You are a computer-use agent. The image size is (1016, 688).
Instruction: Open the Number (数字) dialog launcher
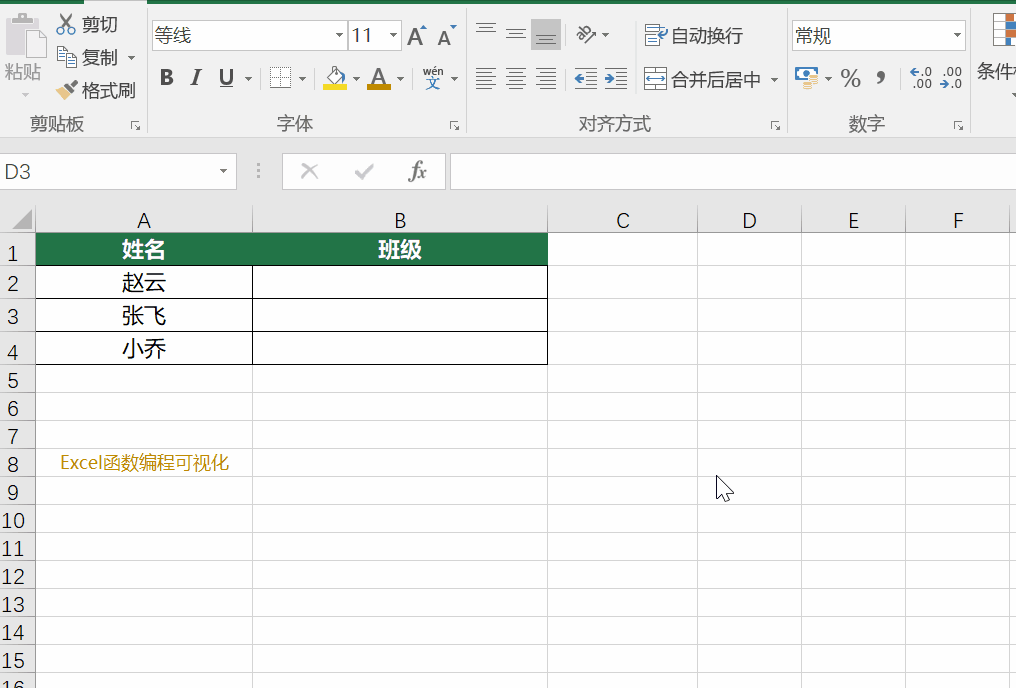[958, 126]
